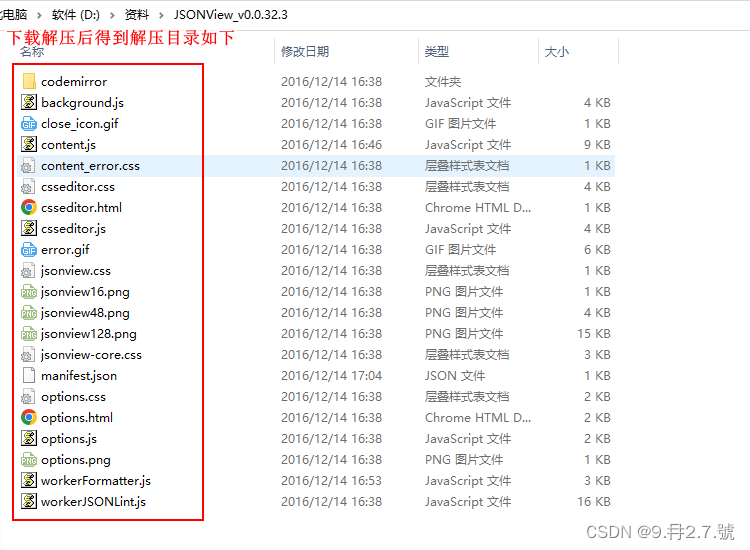Click the jsonview128.png image icon
The image size is (750, 550).
[29, 334]
